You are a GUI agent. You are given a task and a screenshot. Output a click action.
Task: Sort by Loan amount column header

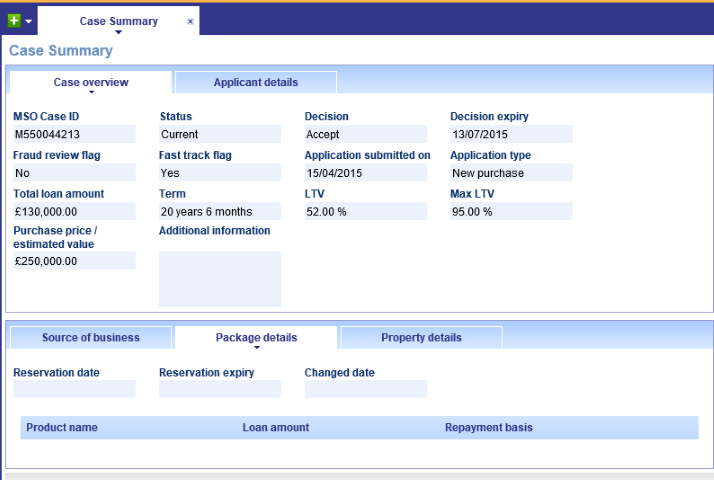point(275,427)
